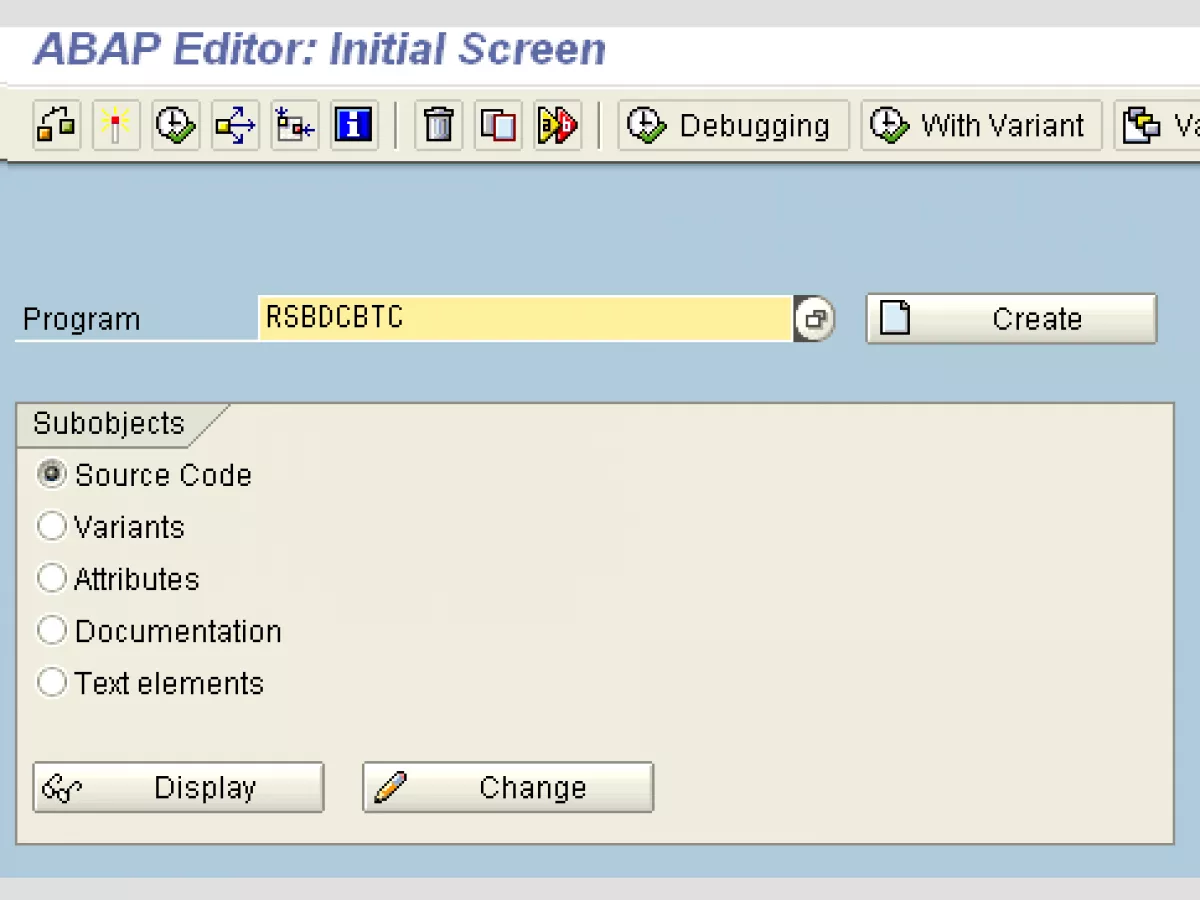Select the Text elements radio button
The image size is (1200, 900).
(x=51, y=683)
